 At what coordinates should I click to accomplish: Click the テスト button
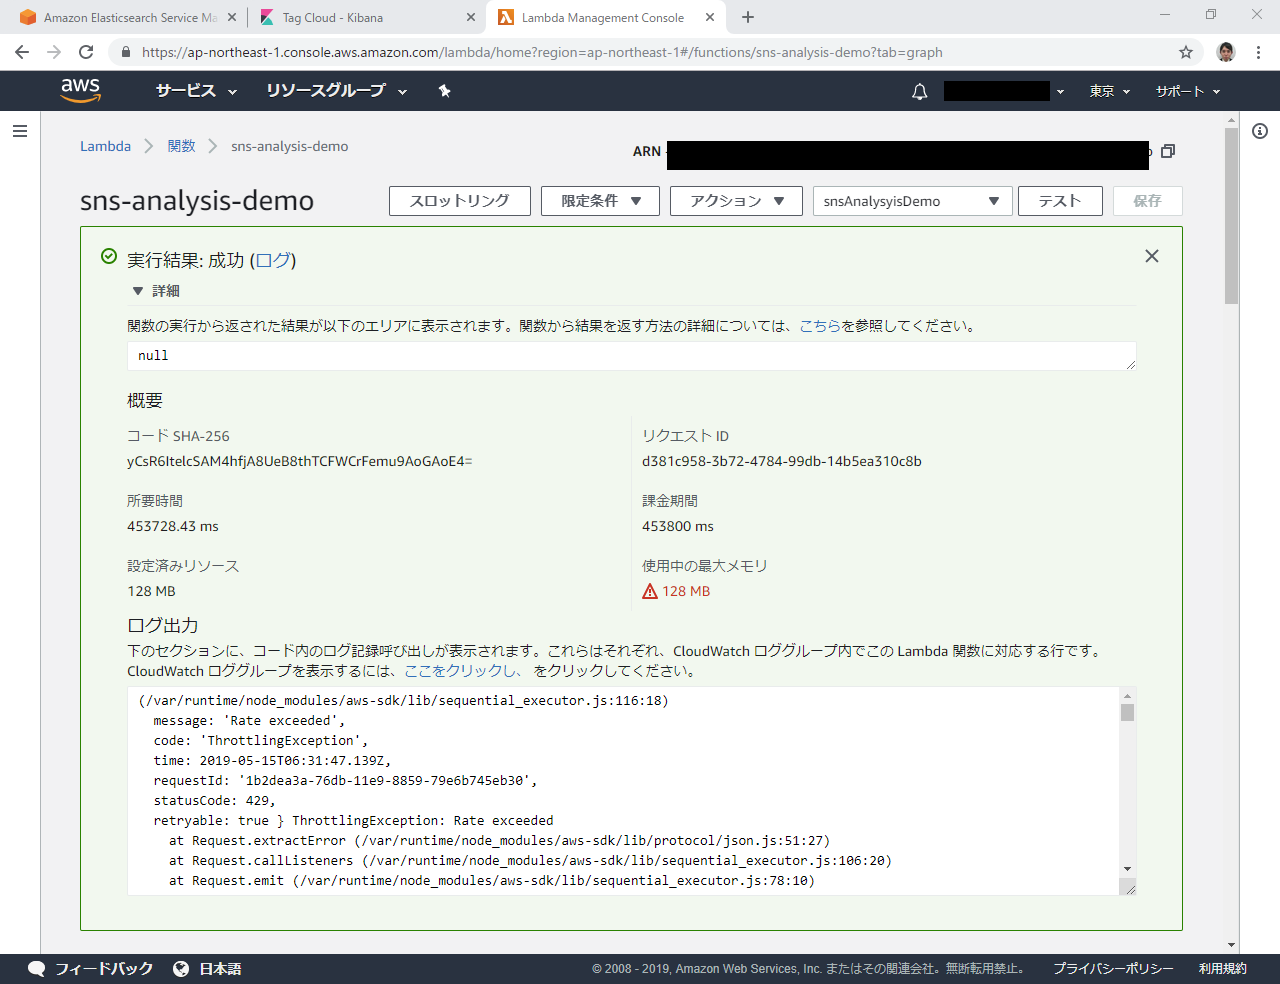[1059, 201]
